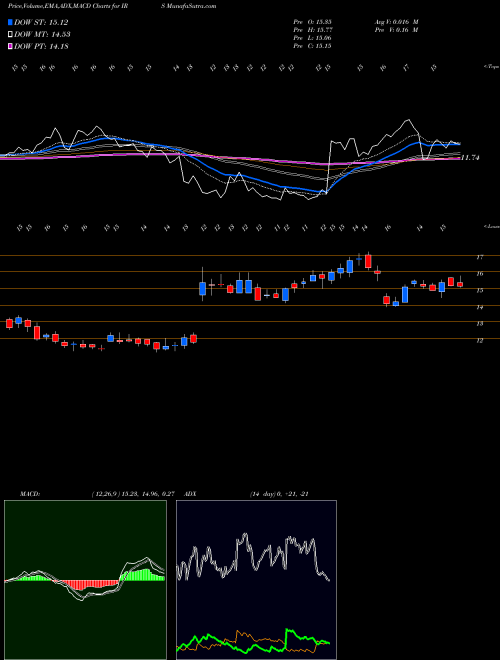Click the magenta DOW PT legend swatch
The width and height of the screenshot is (500, 660).
(x=10, y=47)
